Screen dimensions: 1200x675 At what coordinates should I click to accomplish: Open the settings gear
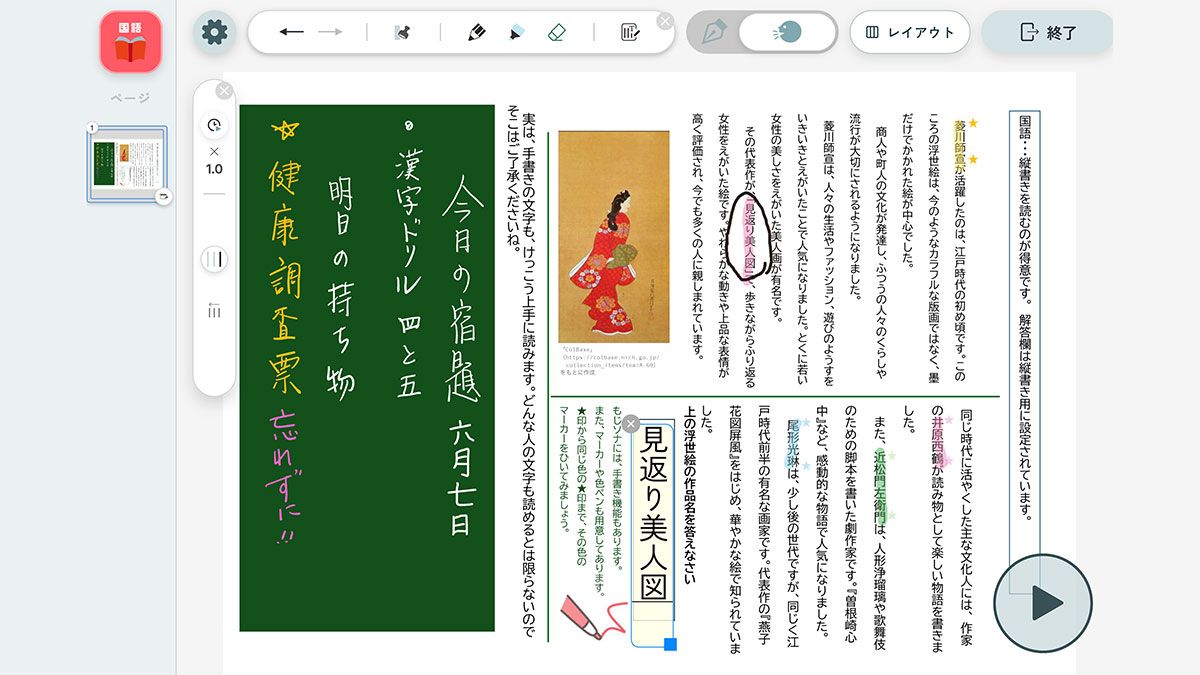point(214,31)
